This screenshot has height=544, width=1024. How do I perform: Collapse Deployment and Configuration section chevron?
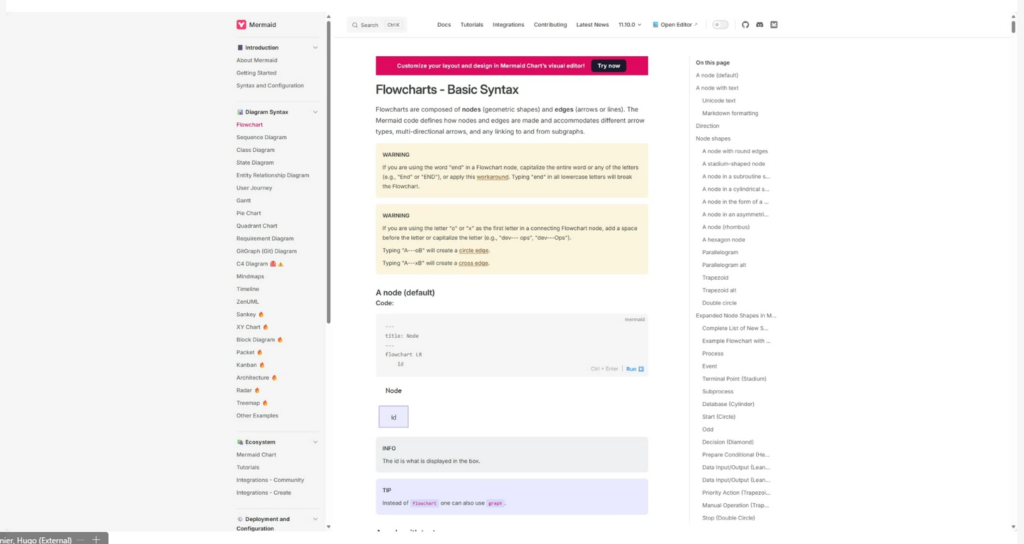coord(315,519)
